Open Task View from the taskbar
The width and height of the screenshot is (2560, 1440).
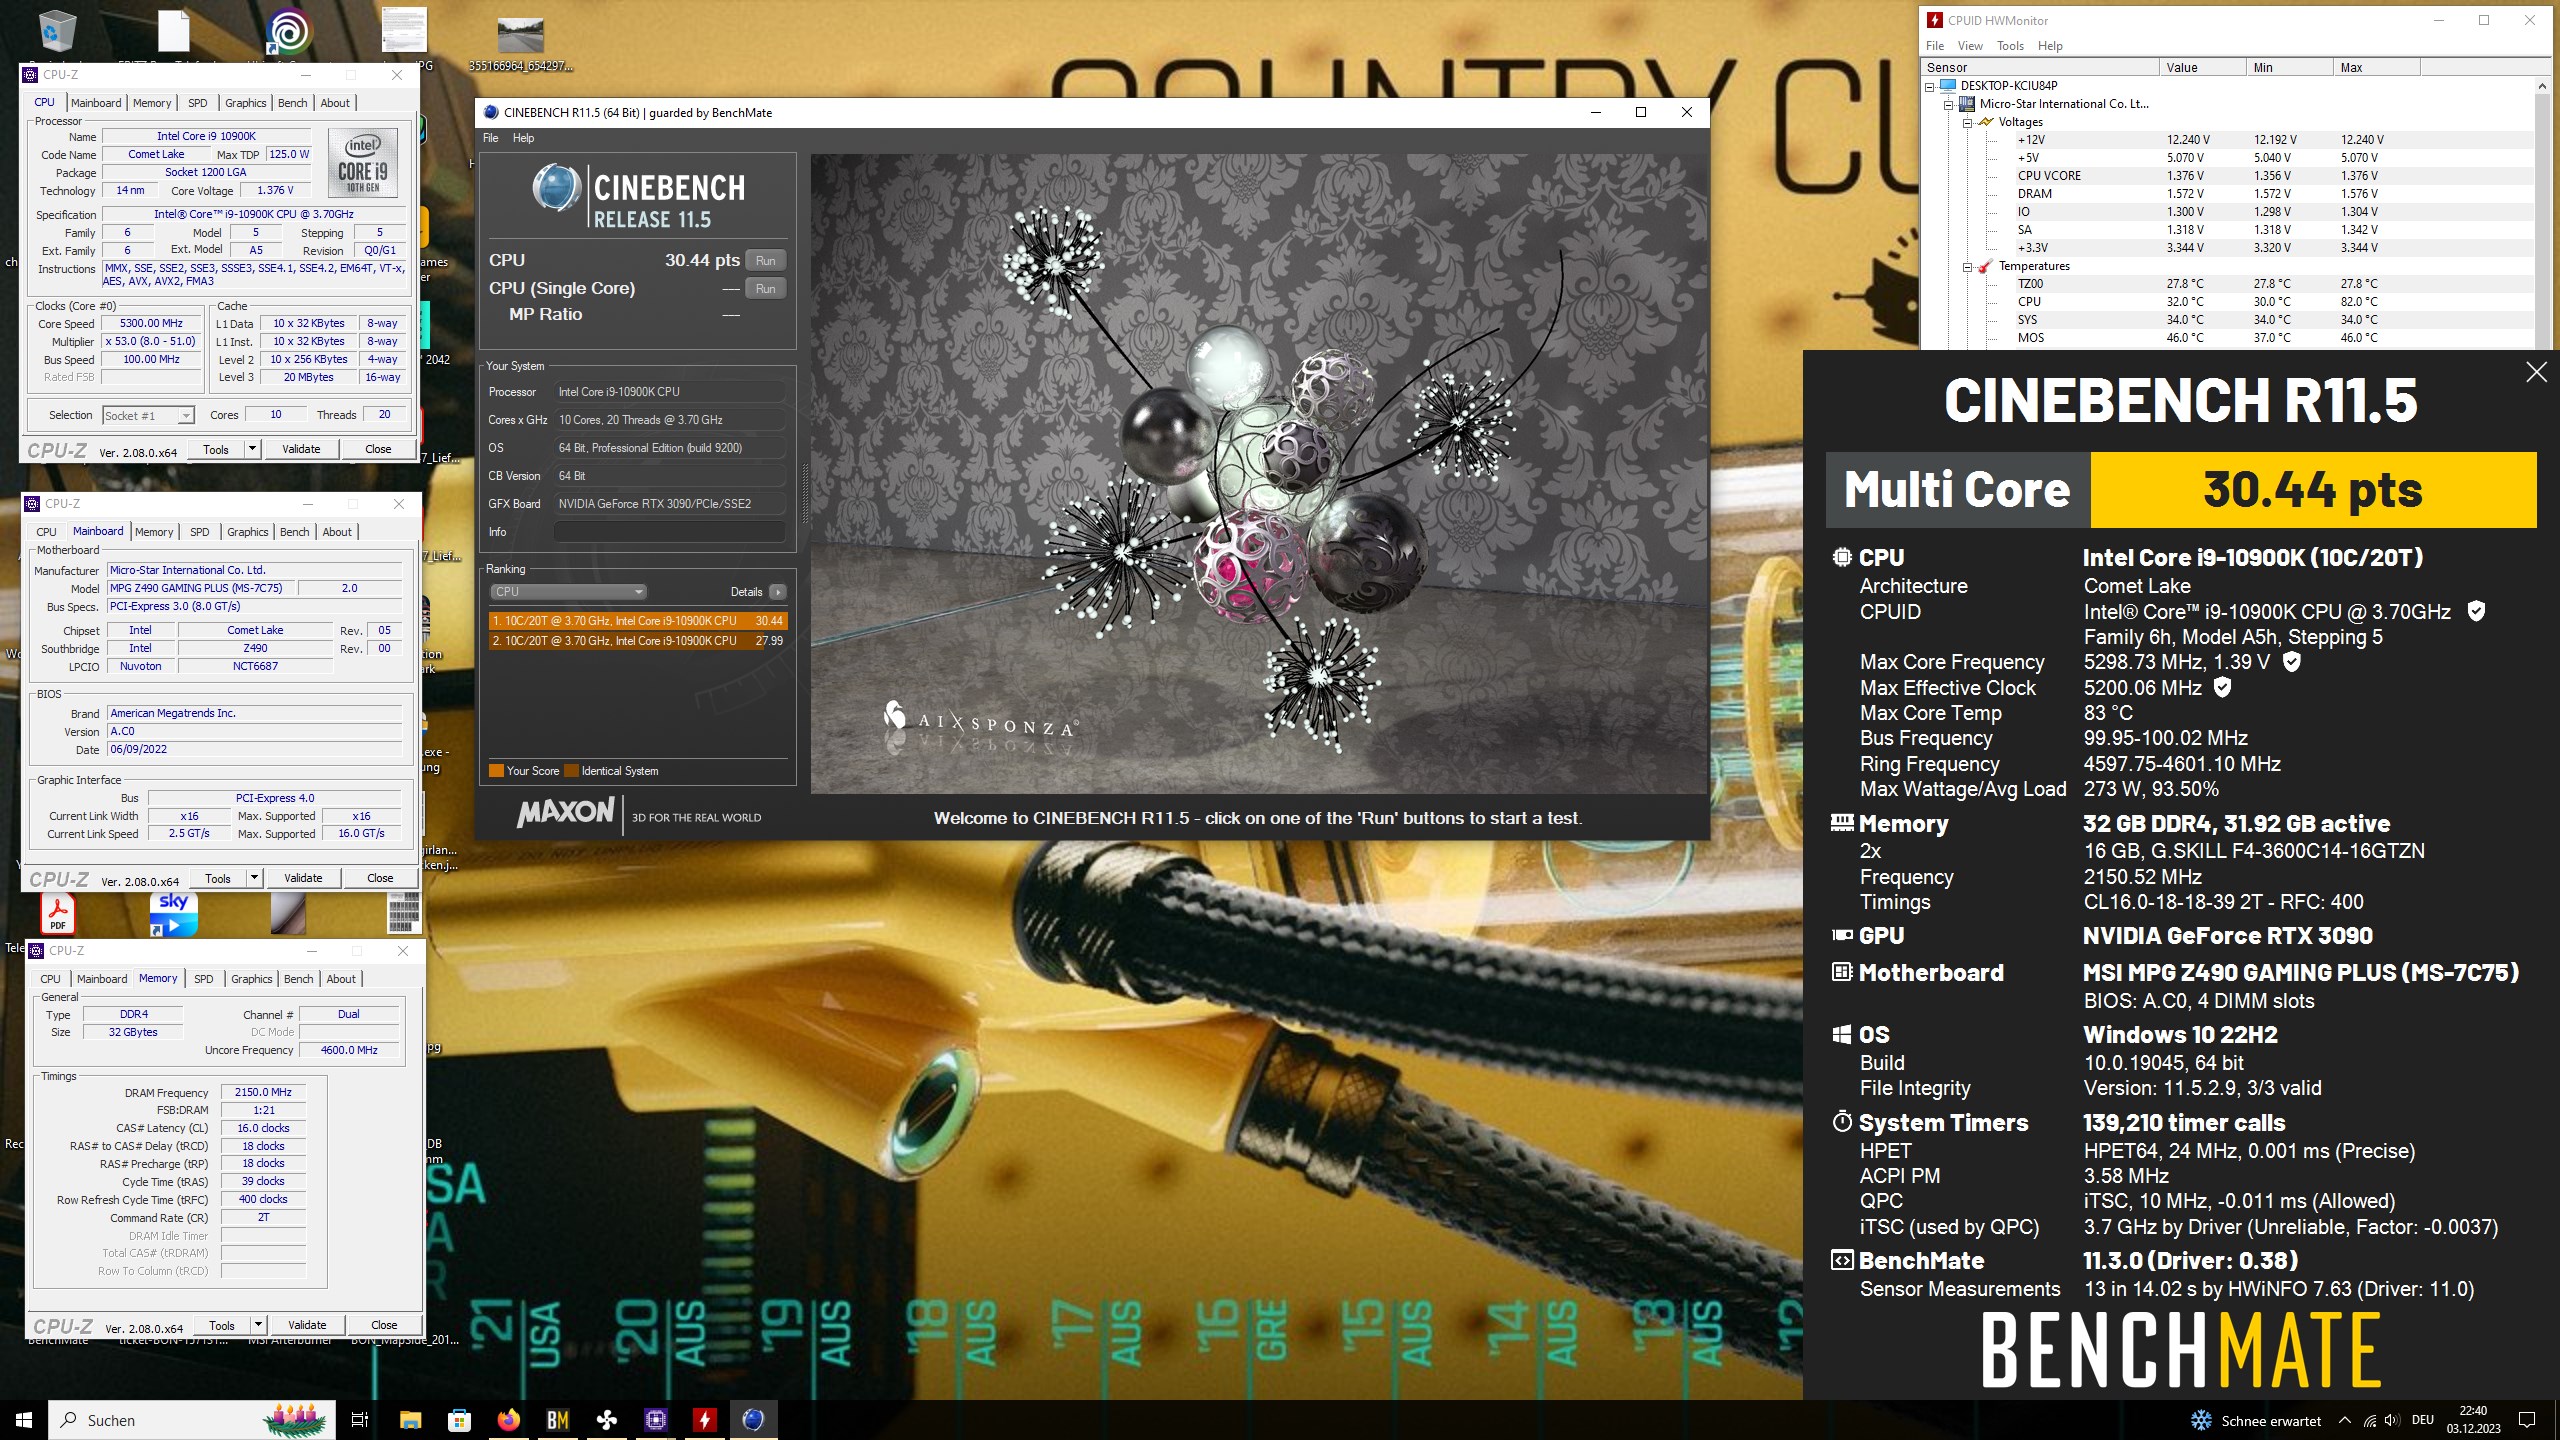tap(360, 1419)
